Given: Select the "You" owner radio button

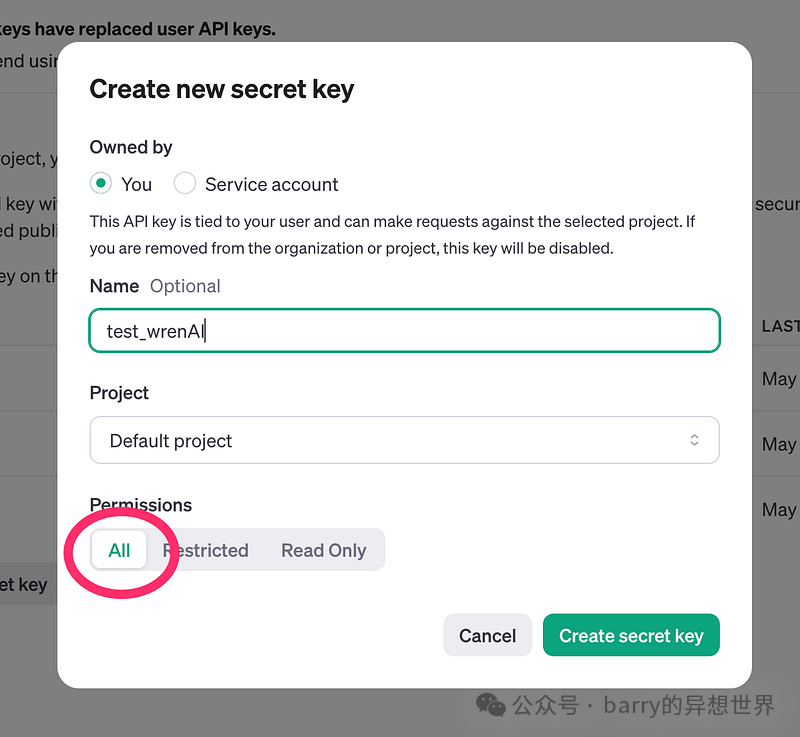Looking at the screenshot, I should [100, 184].
